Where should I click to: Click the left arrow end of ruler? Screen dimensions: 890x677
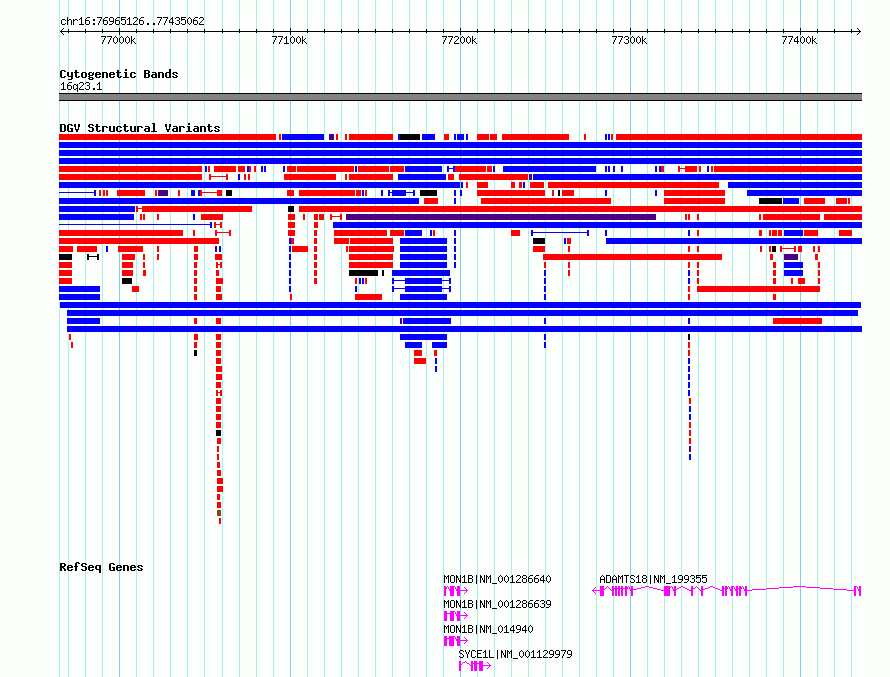point(62,32)
